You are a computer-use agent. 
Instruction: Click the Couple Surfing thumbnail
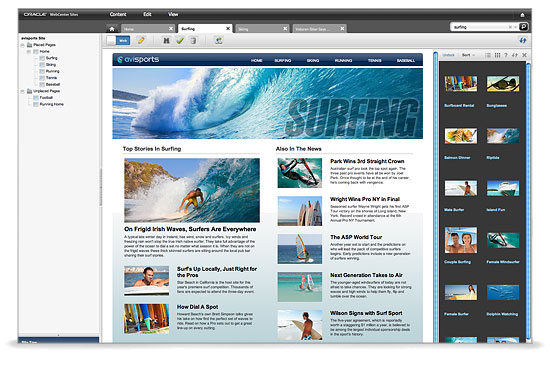[461, 240]
